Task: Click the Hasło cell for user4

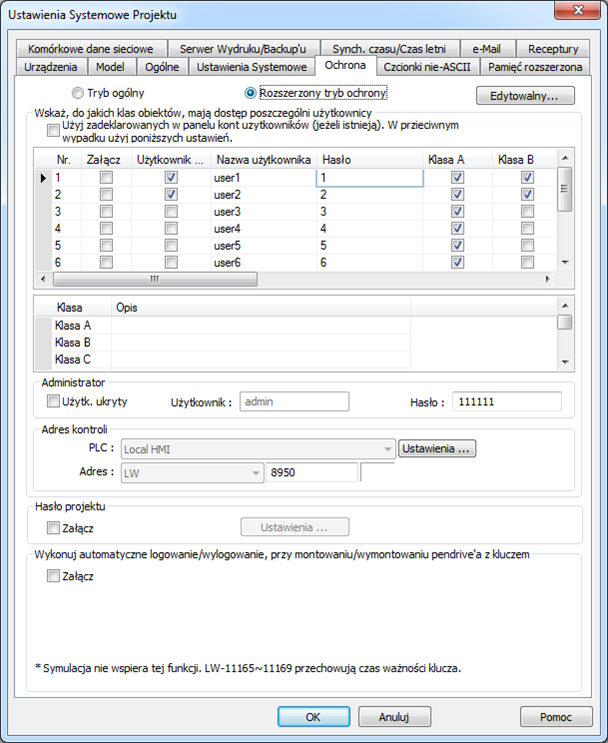Action: point(370,228)
